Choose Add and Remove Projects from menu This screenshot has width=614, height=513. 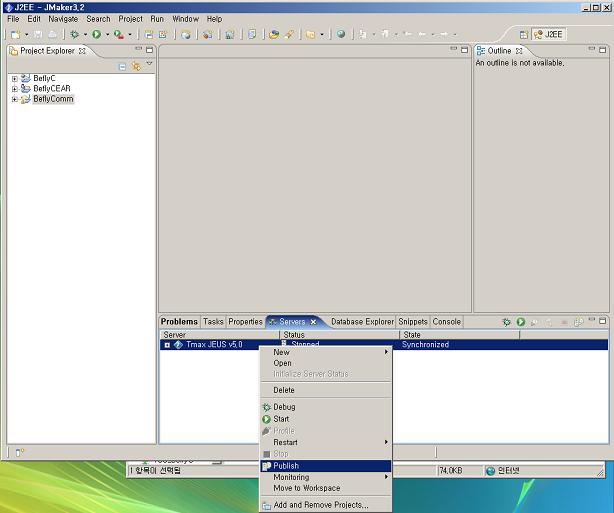coord(320,505)
